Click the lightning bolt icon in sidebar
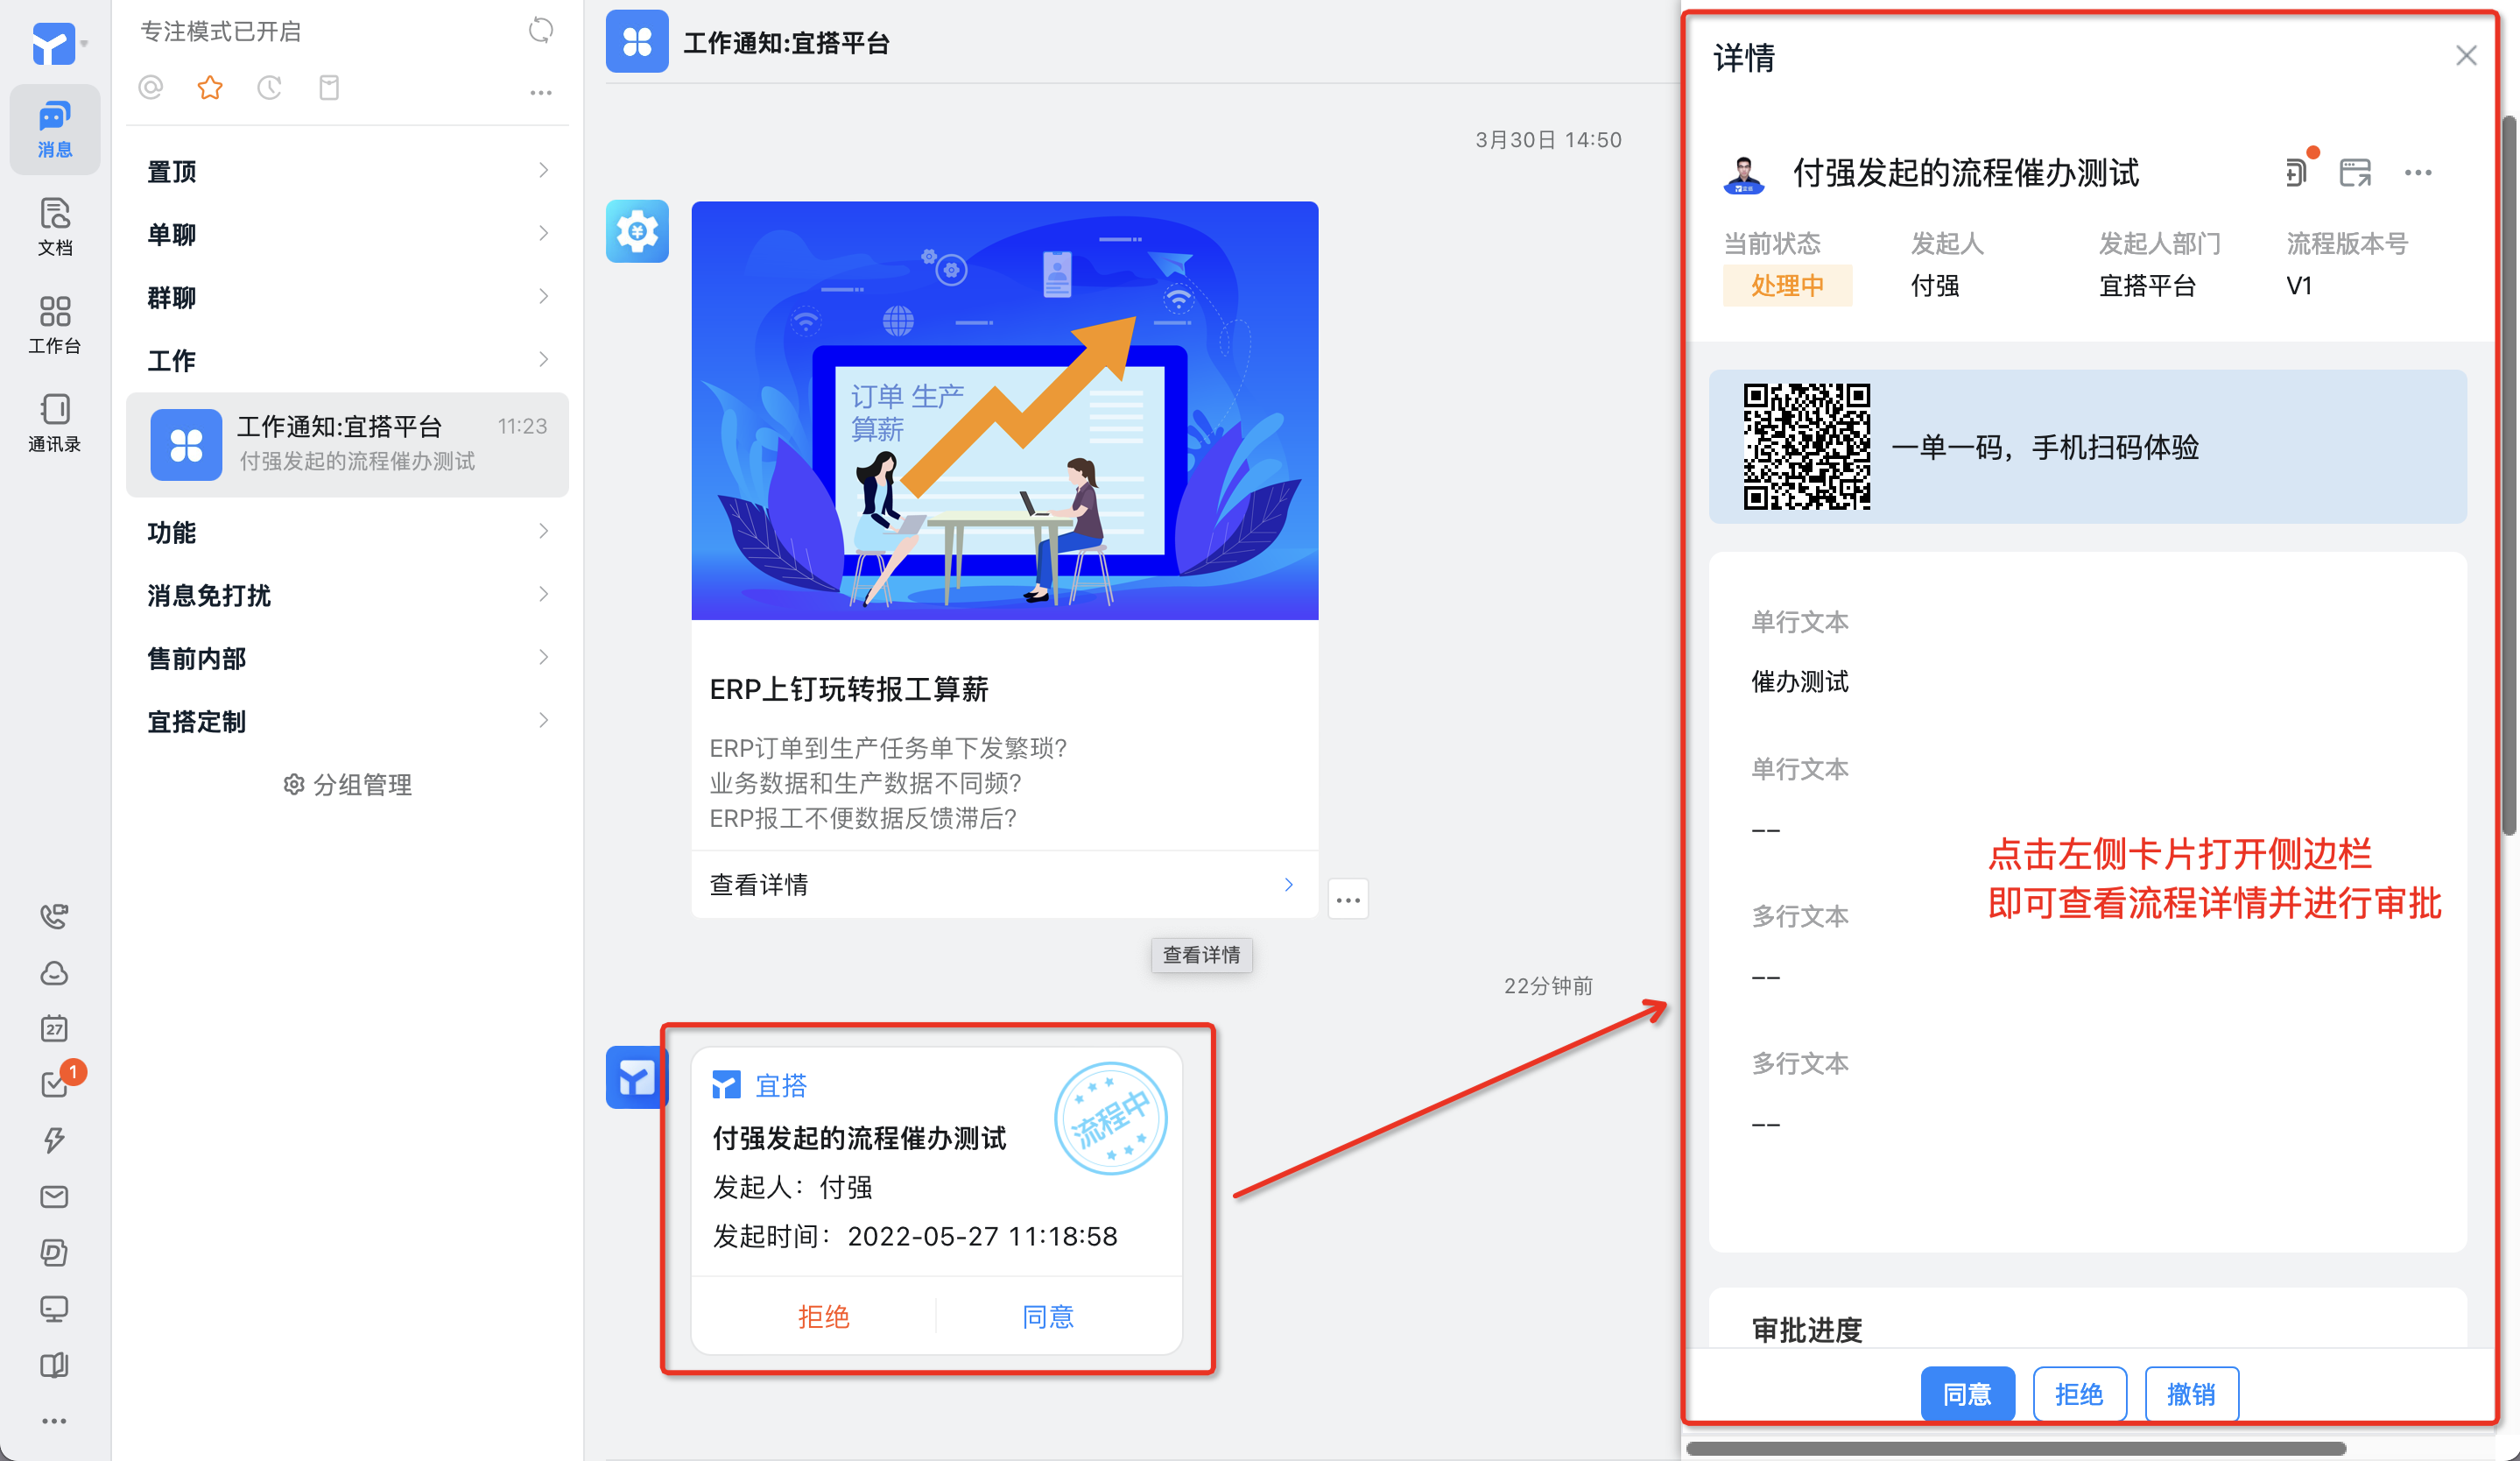 click(x=54, y=1140)
